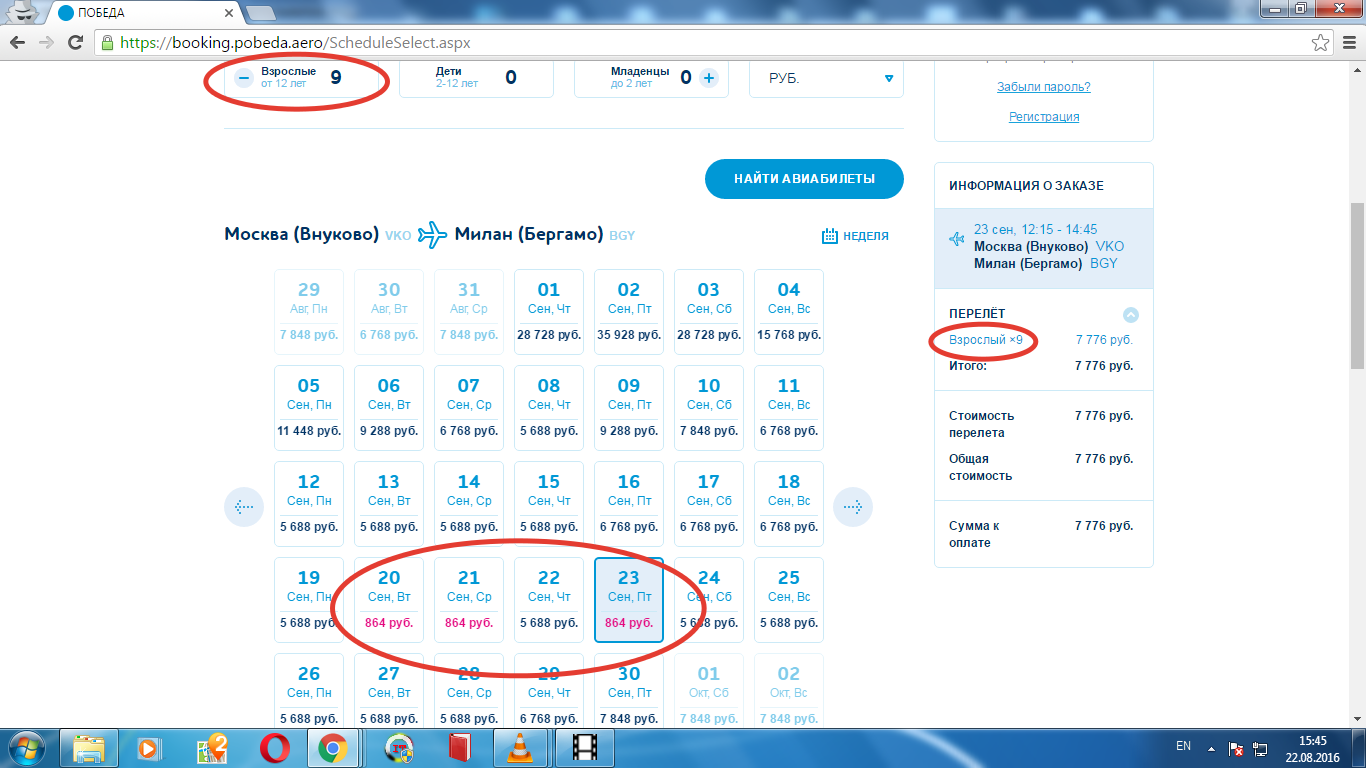This screenshot has width=1366, height=768.
Task: Bookmark page with the star icon
Action: [x=1320, y=43]
